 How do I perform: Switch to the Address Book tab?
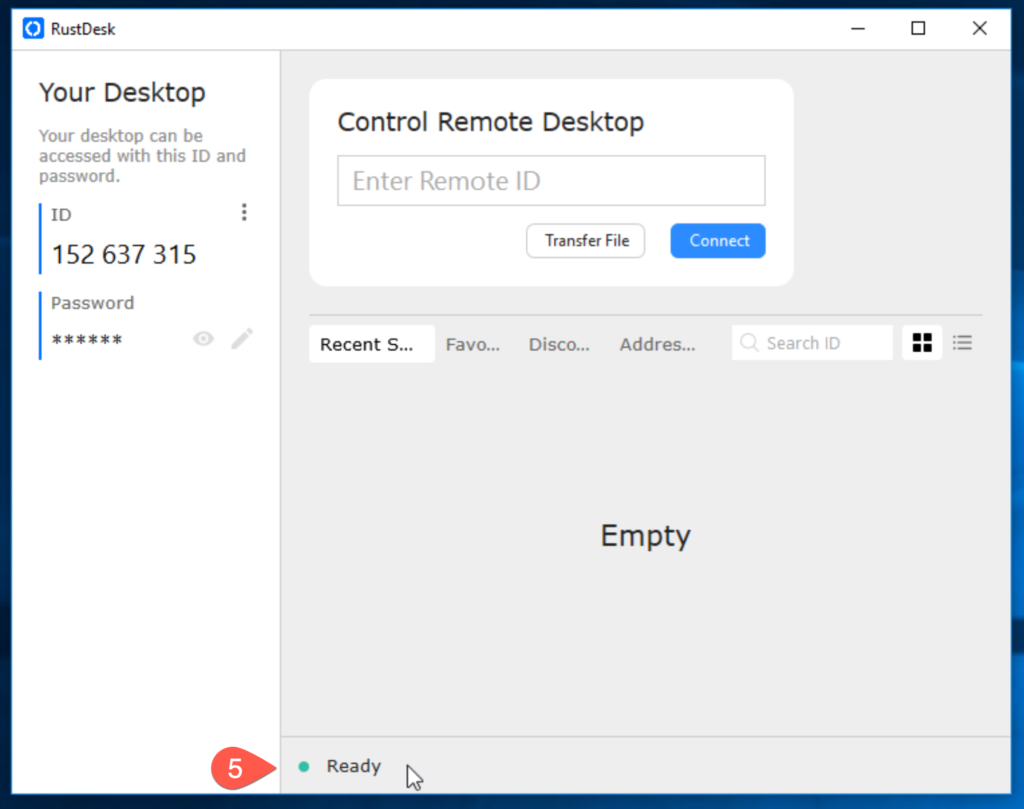(x=658, y=344)
